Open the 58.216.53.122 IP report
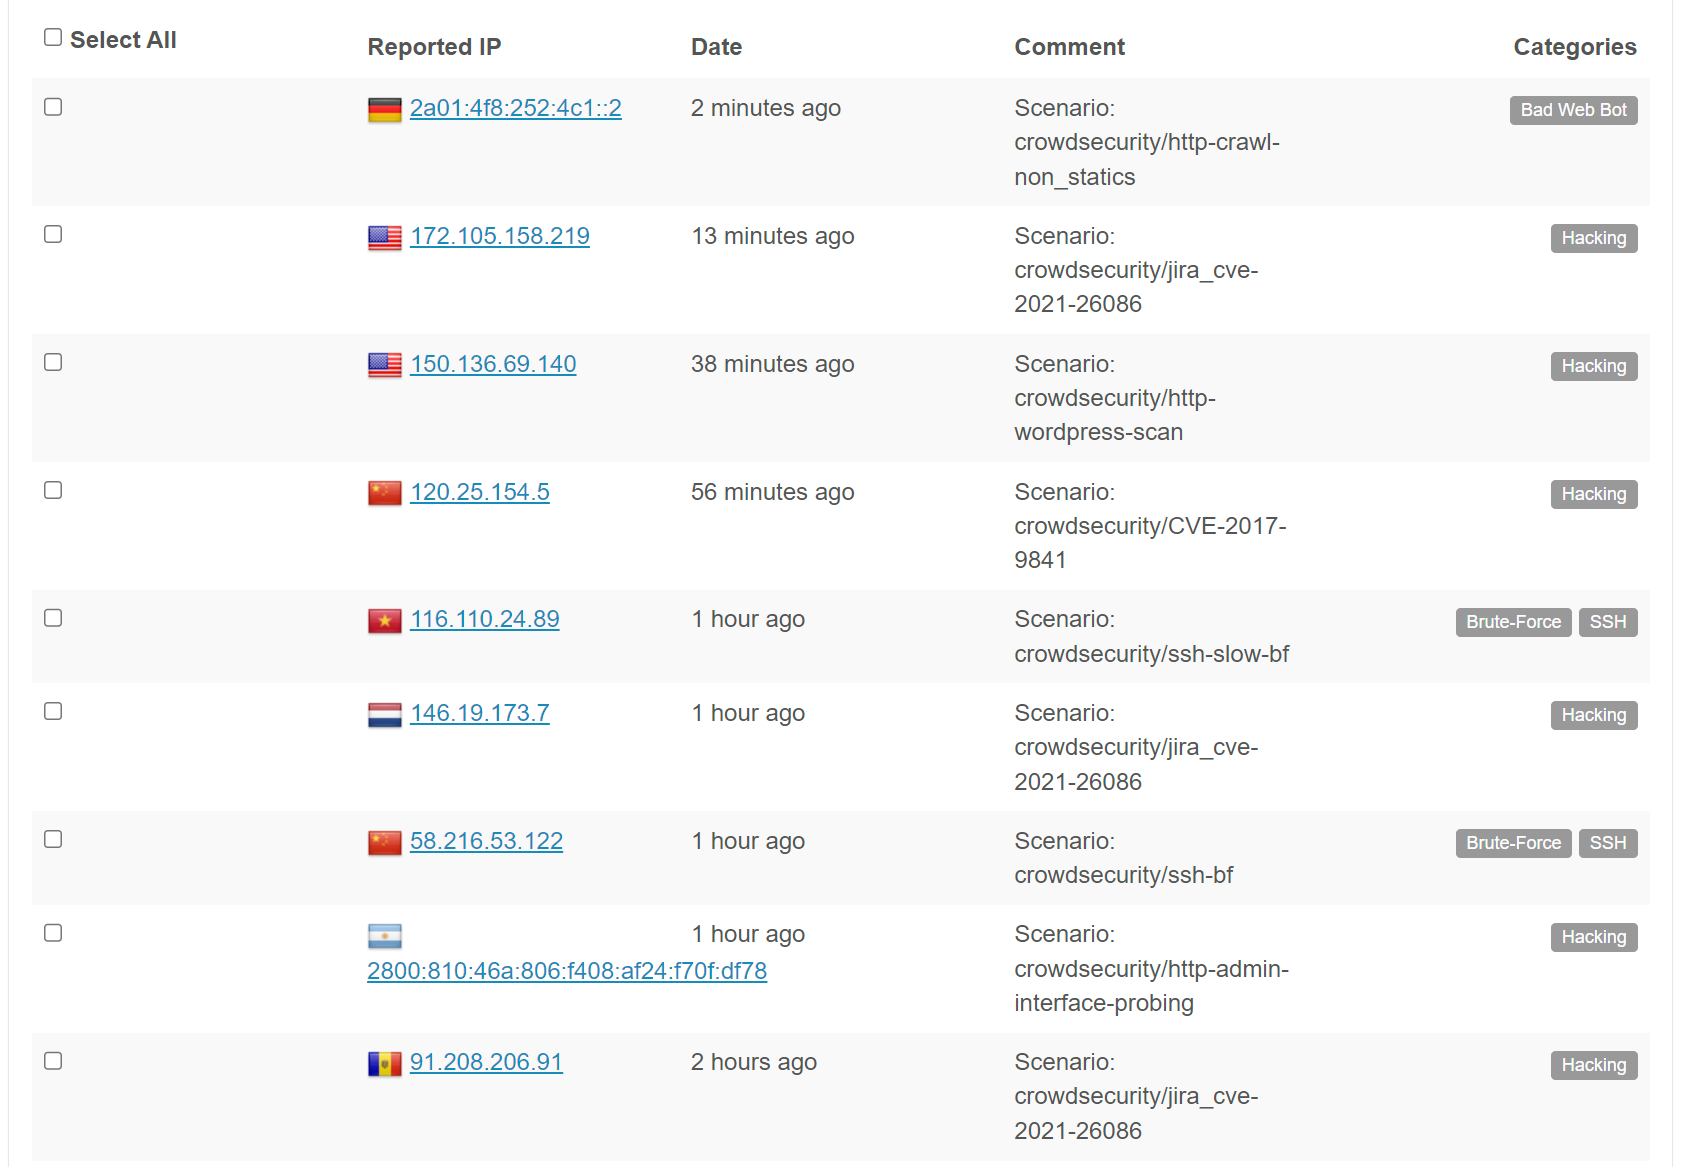The image size is (1691, 1167). click(486, 841)
